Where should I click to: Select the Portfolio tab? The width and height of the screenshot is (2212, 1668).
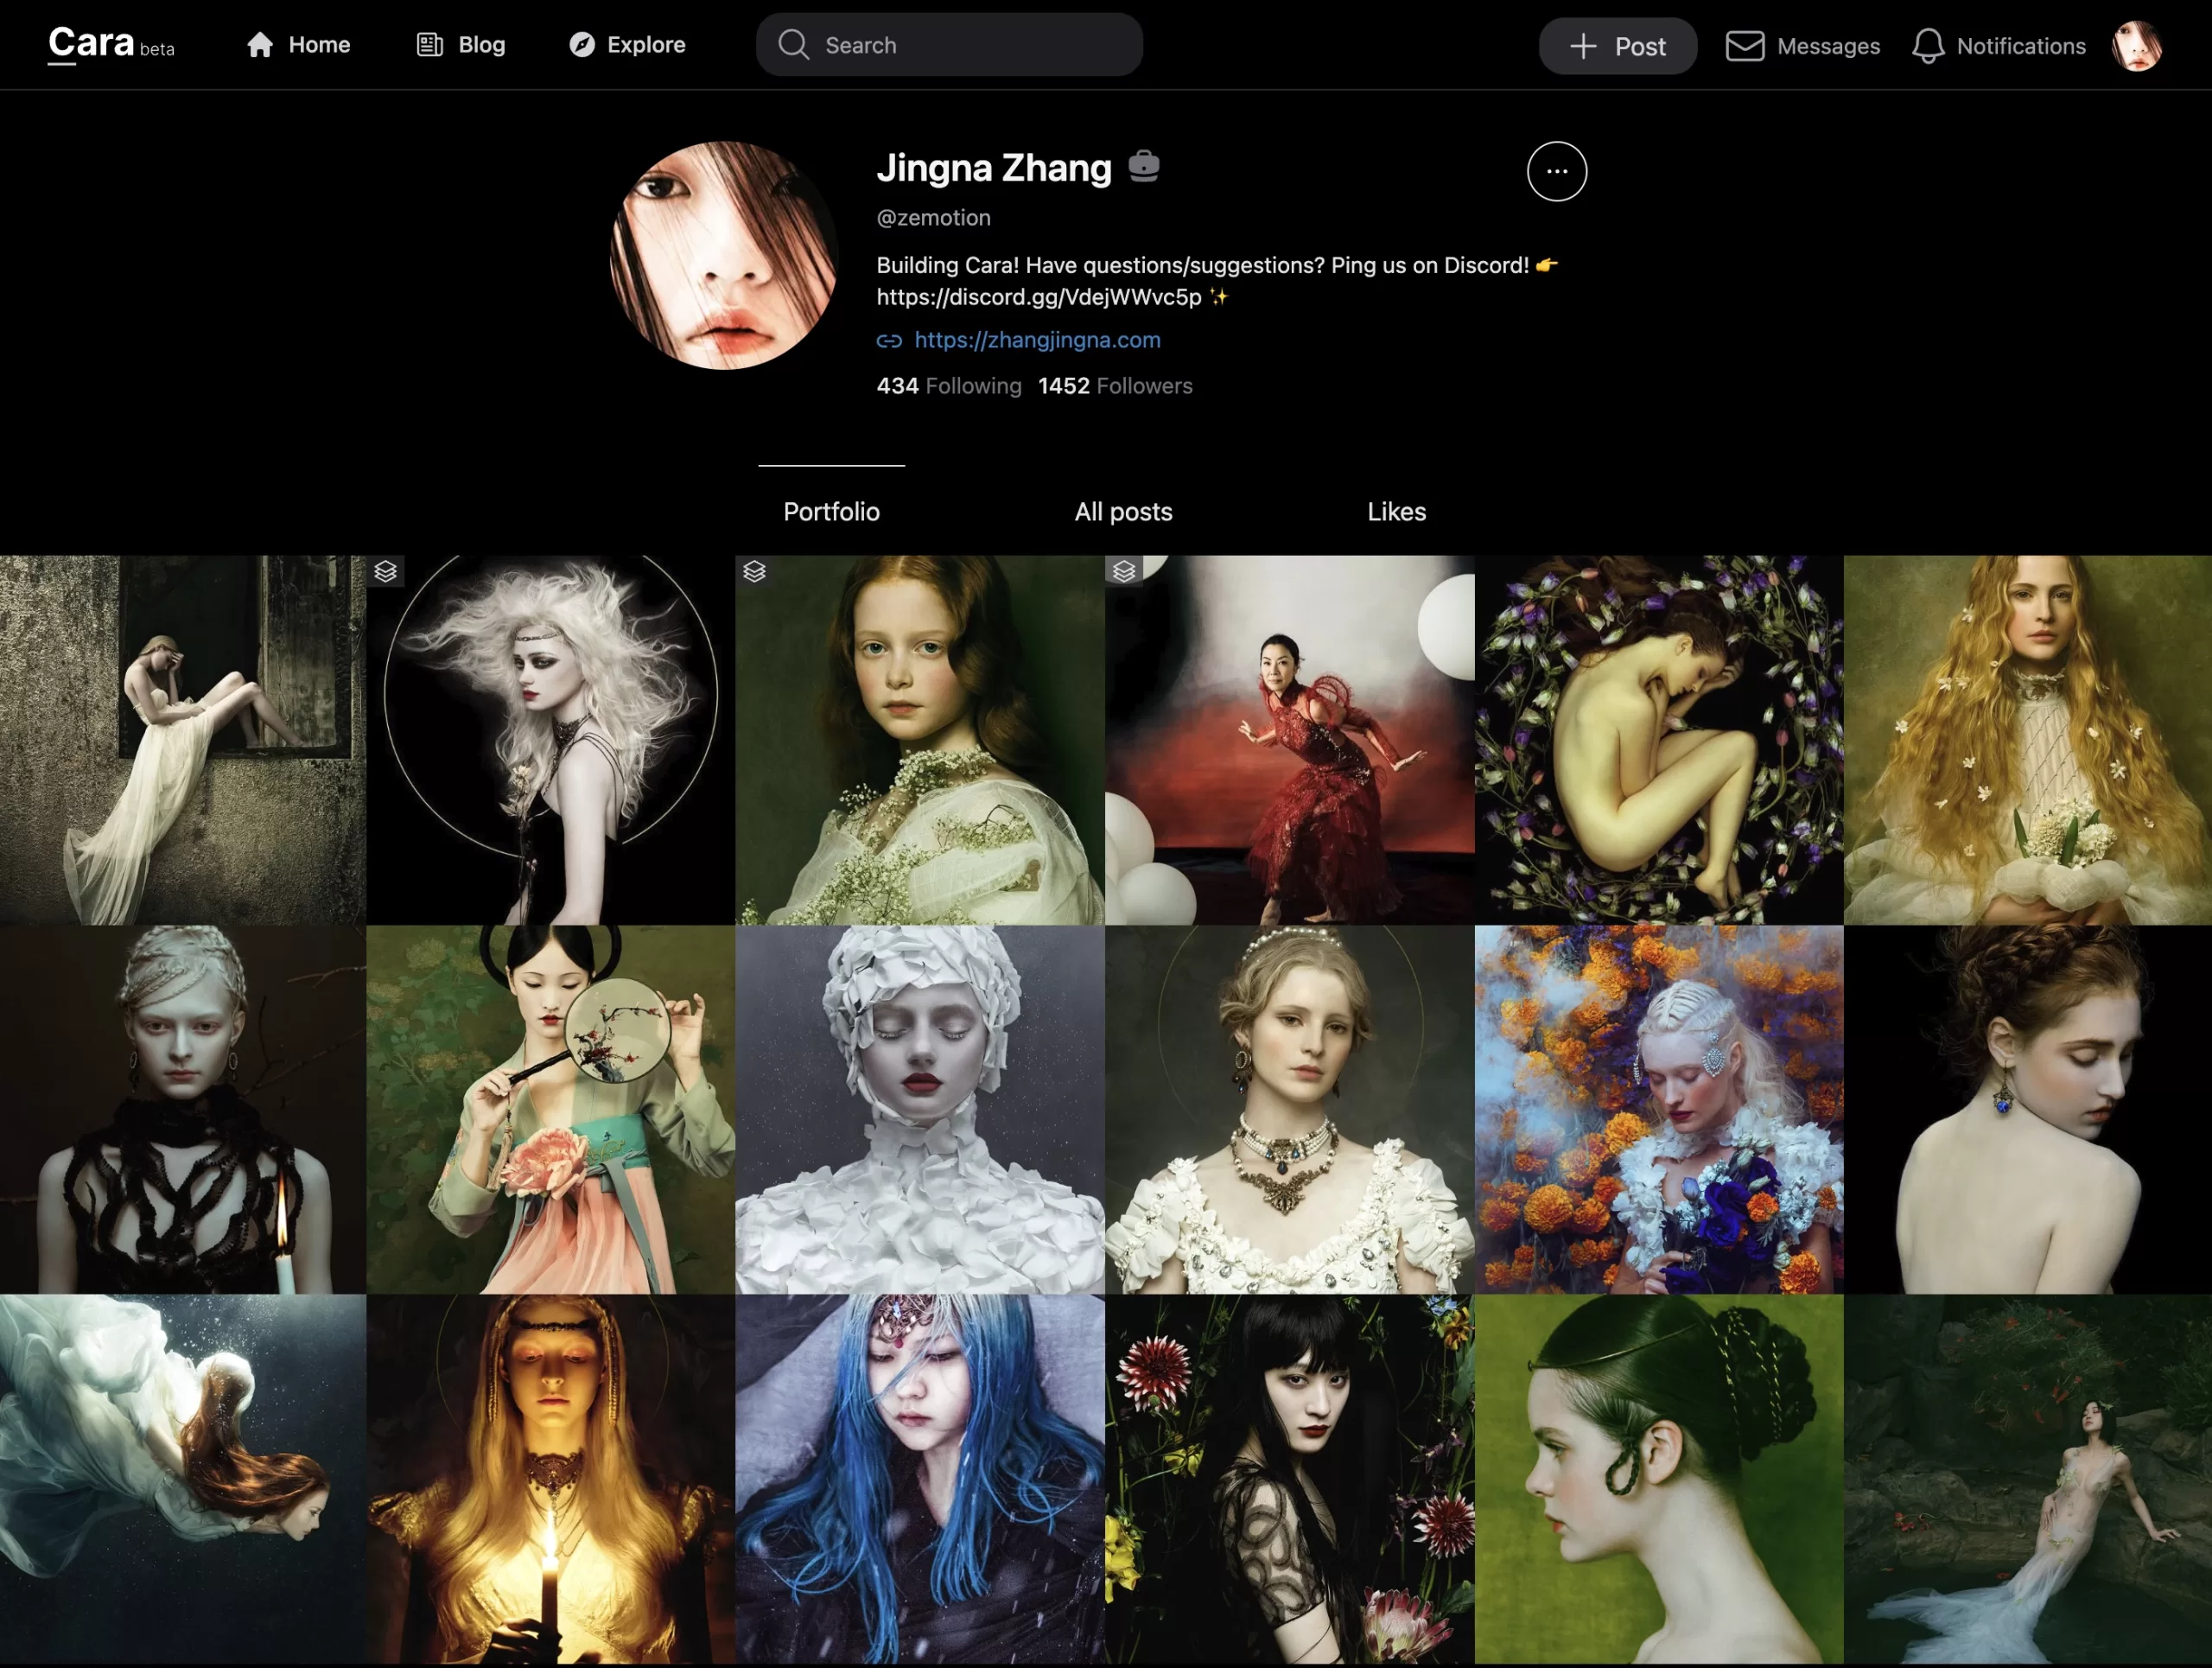tap(831, 512)
